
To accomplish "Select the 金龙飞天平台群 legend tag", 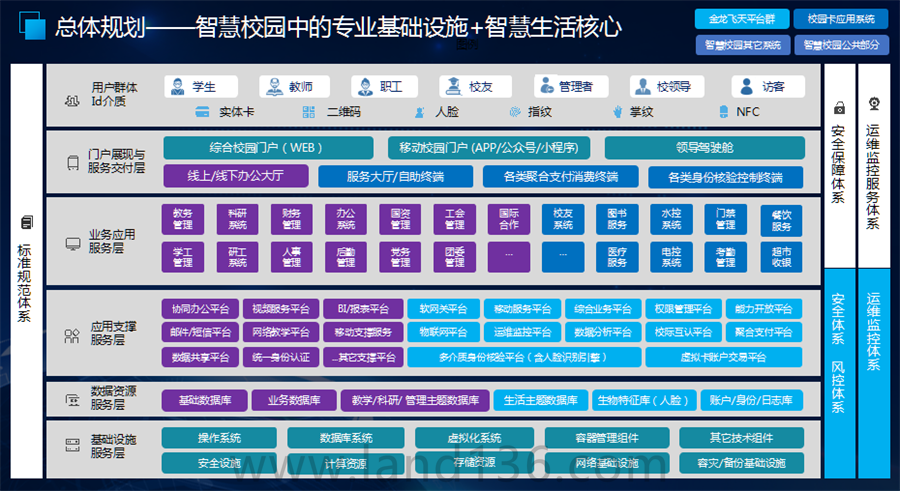I will 739,19.
